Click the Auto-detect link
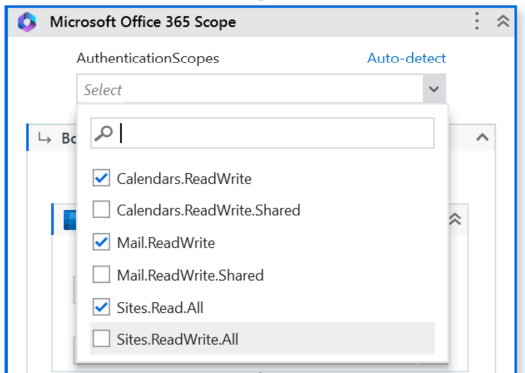 406,58
